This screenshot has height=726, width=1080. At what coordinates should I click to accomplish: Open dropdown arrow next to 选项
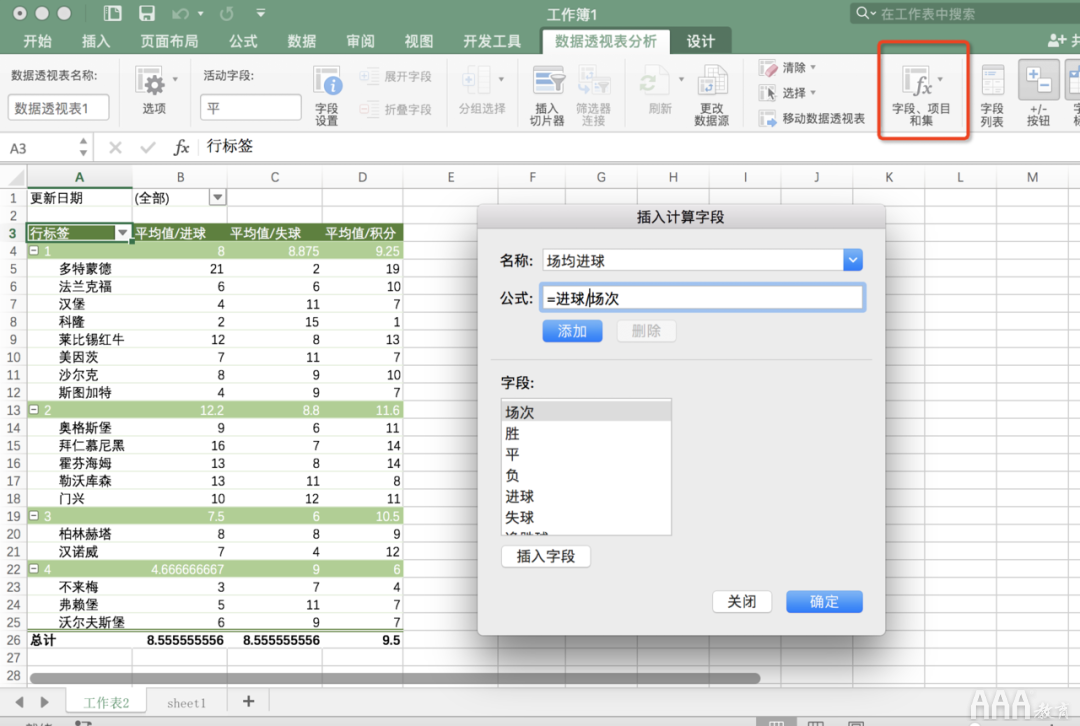tap(175, 79)
